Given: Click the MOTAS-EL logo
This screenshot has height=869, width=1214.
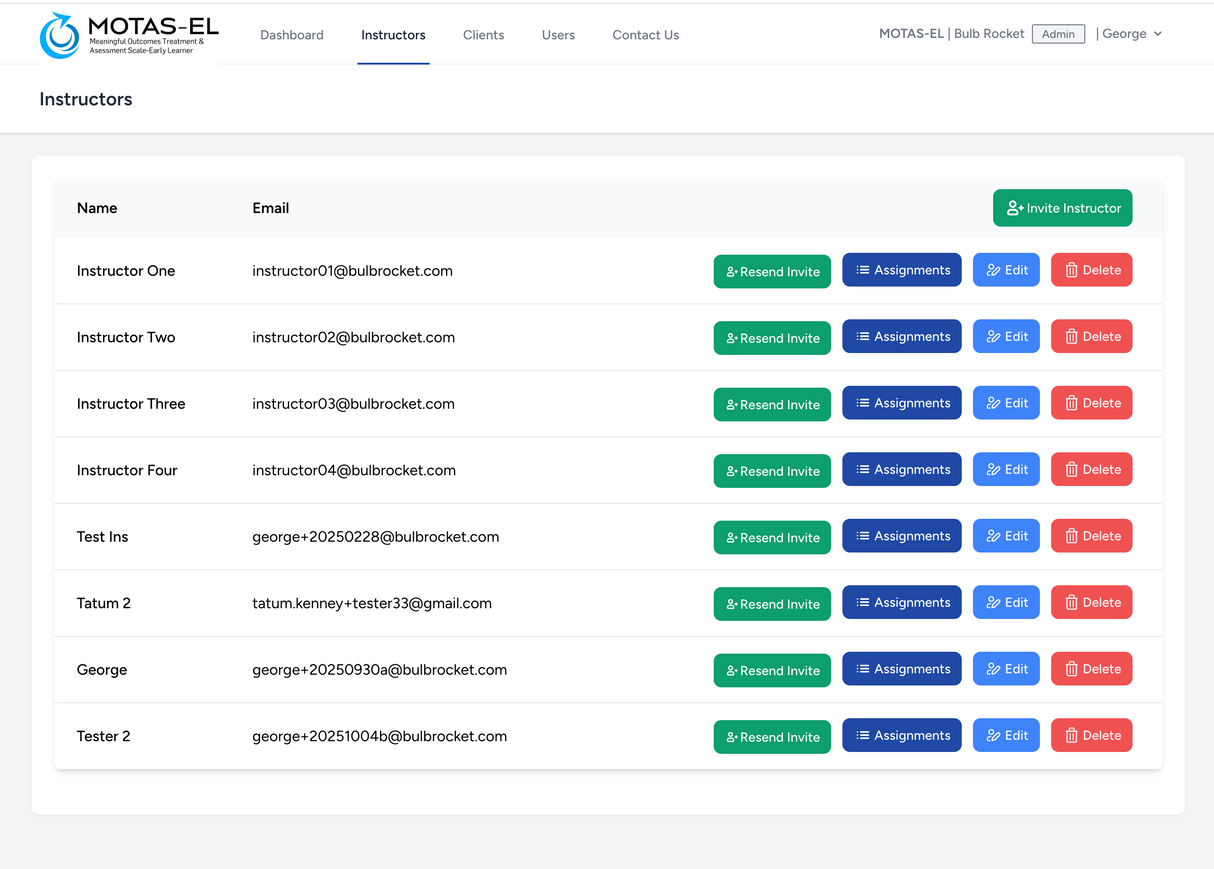Looking at the screenshot, I should tap(128, 35).
